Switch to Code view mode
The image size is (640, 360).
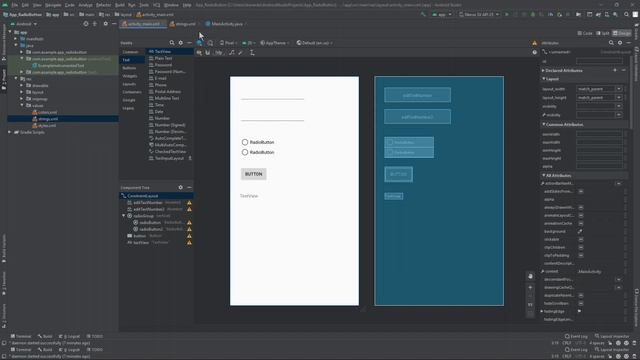tap(585, 33)
